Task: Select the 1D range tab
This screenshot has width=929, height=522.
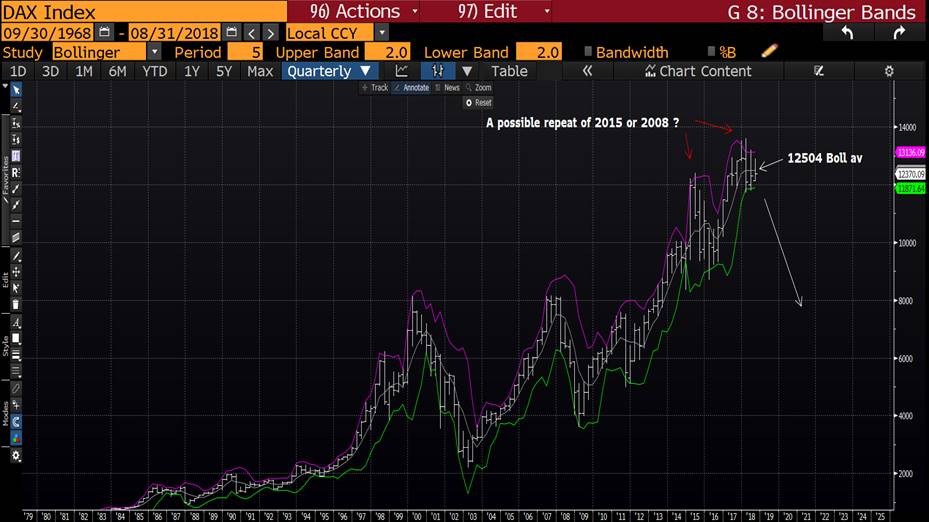Action: coord(18,71)
